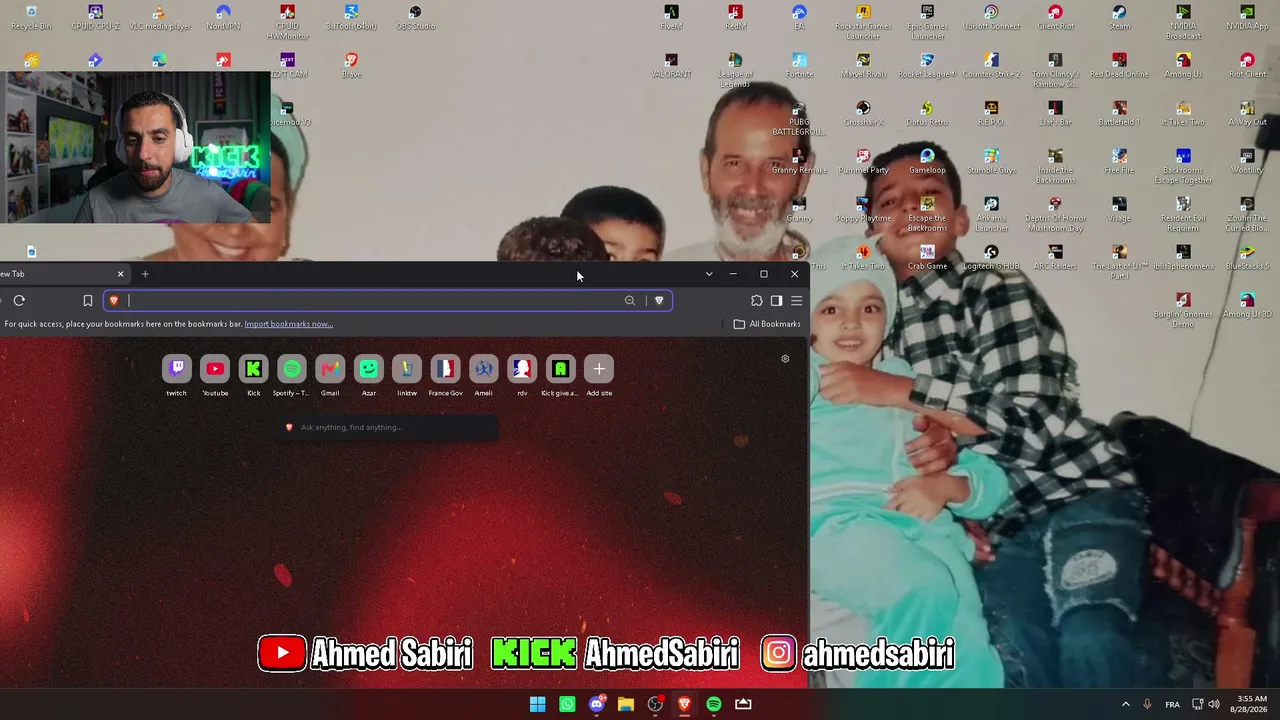Open the Windows Start menu
This screenshot has width=1280, height=720.
538,704
